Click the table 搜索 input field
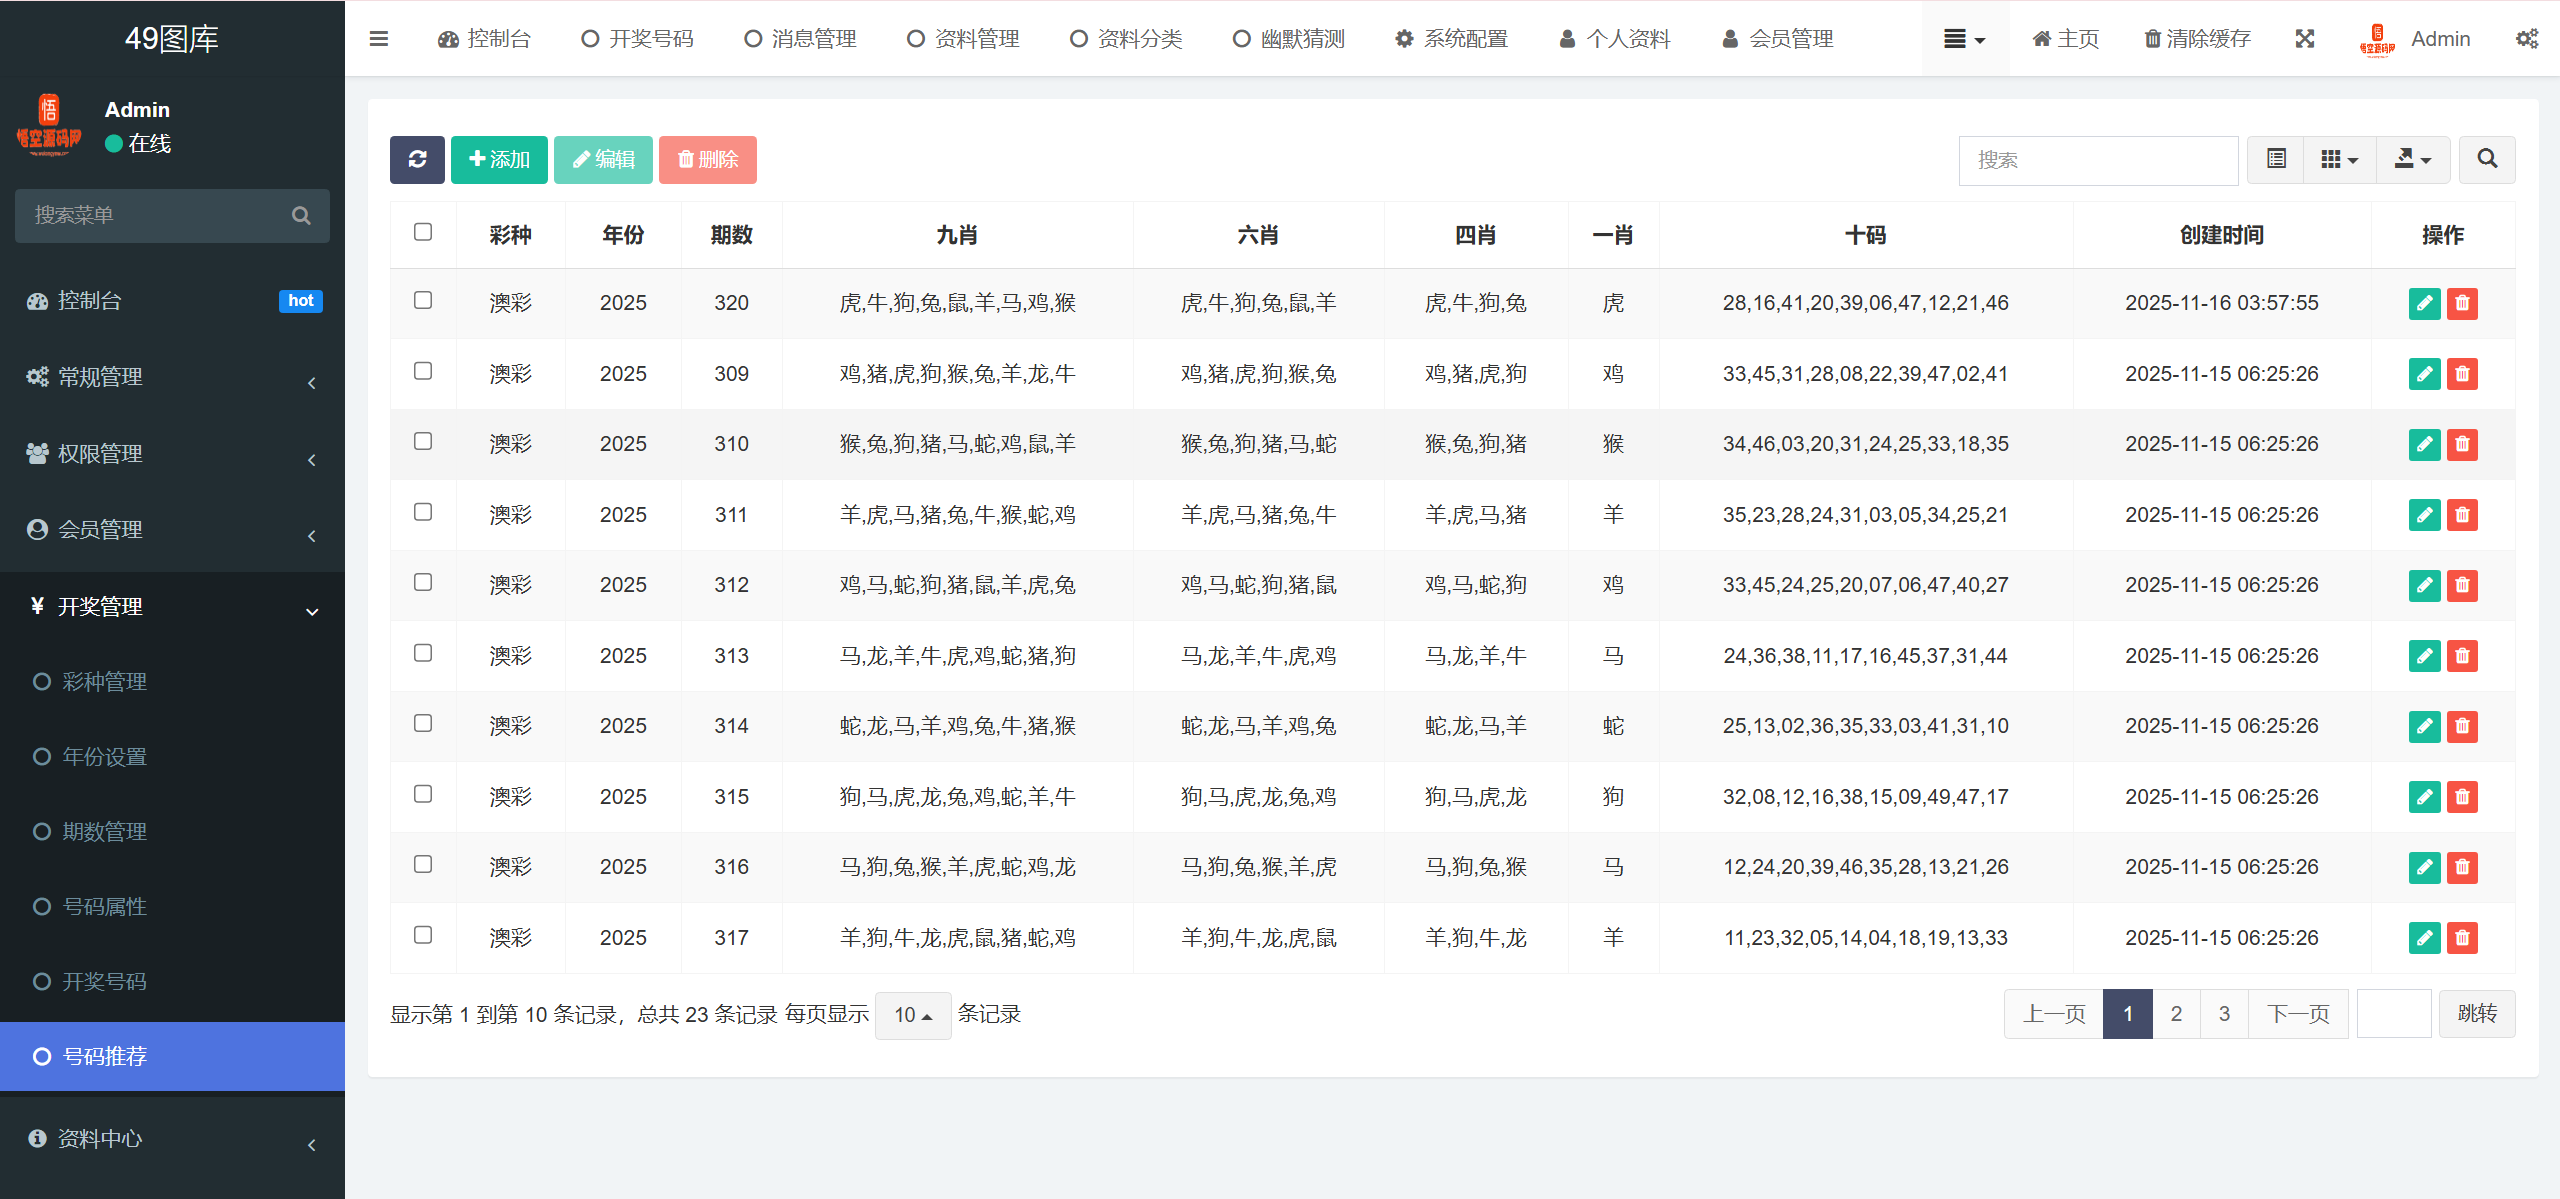Viewport: 2560px width, 1199px height. click(x=2097, y=160)
